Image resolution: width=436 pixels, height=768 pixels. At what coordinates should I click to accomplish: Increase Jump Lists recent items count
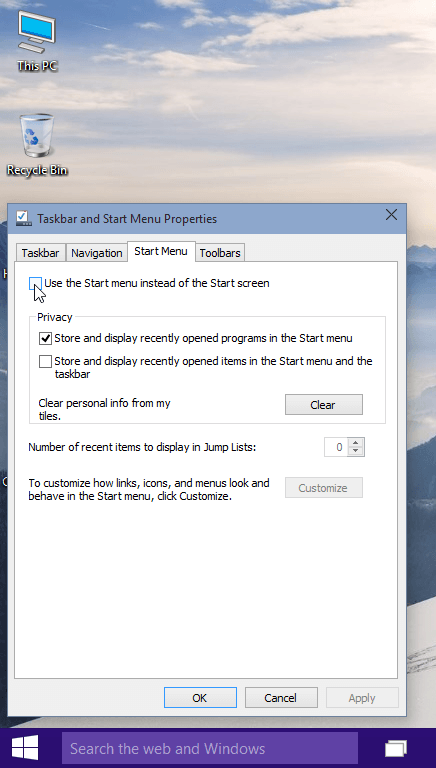click(x=356, y=442)
